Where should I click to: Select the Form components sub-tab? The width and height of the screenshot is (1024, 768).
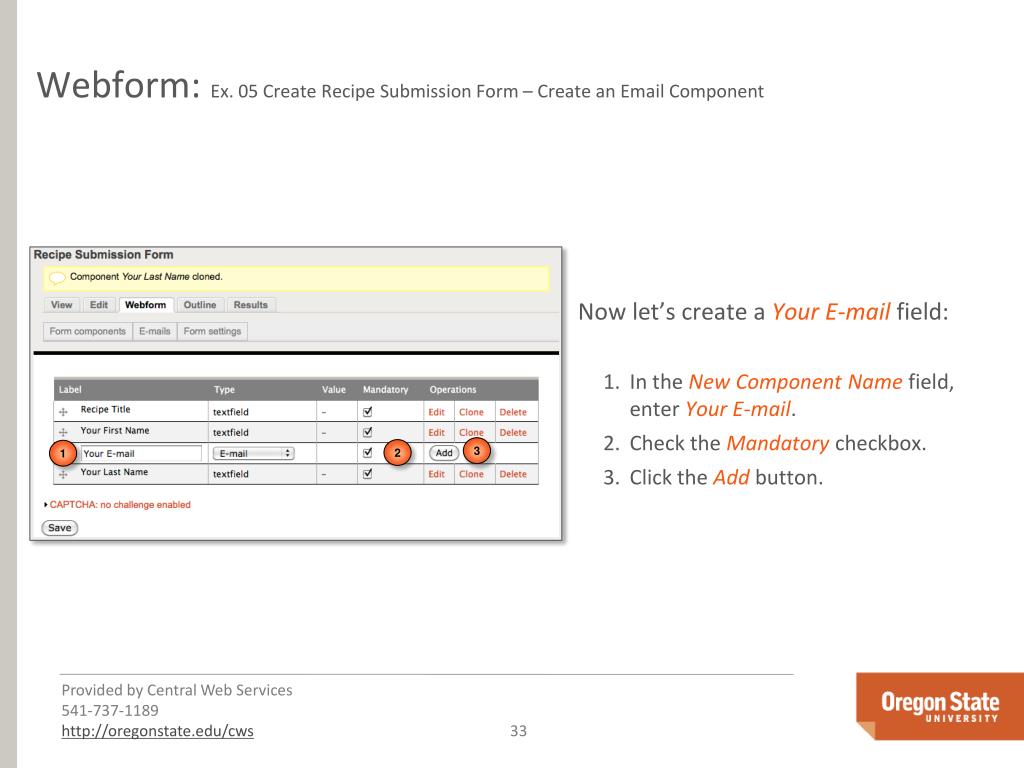tap(88, 331)
